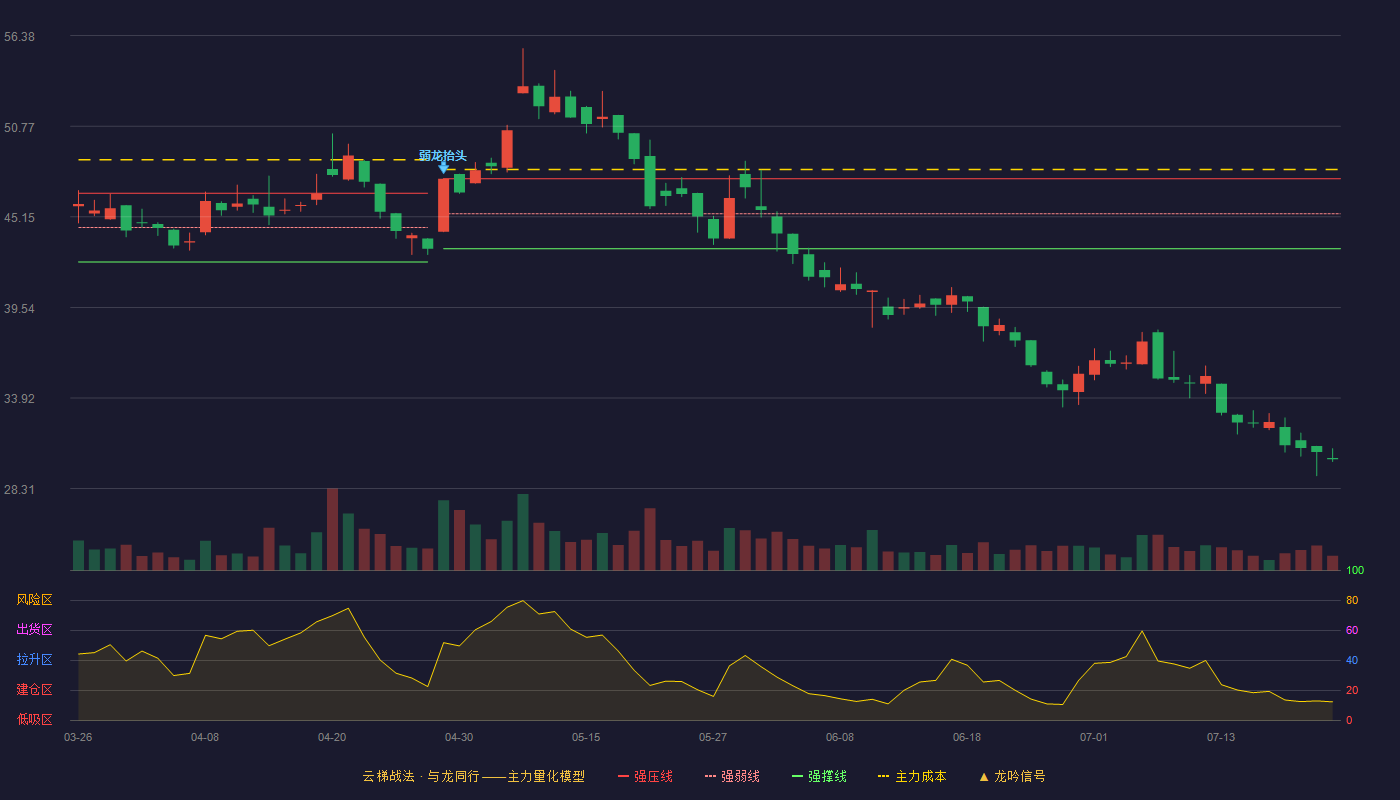The height and width of the screenshot is (800, 1400).
Task: Toggle the 强压线 legend label
Action: 654,777
